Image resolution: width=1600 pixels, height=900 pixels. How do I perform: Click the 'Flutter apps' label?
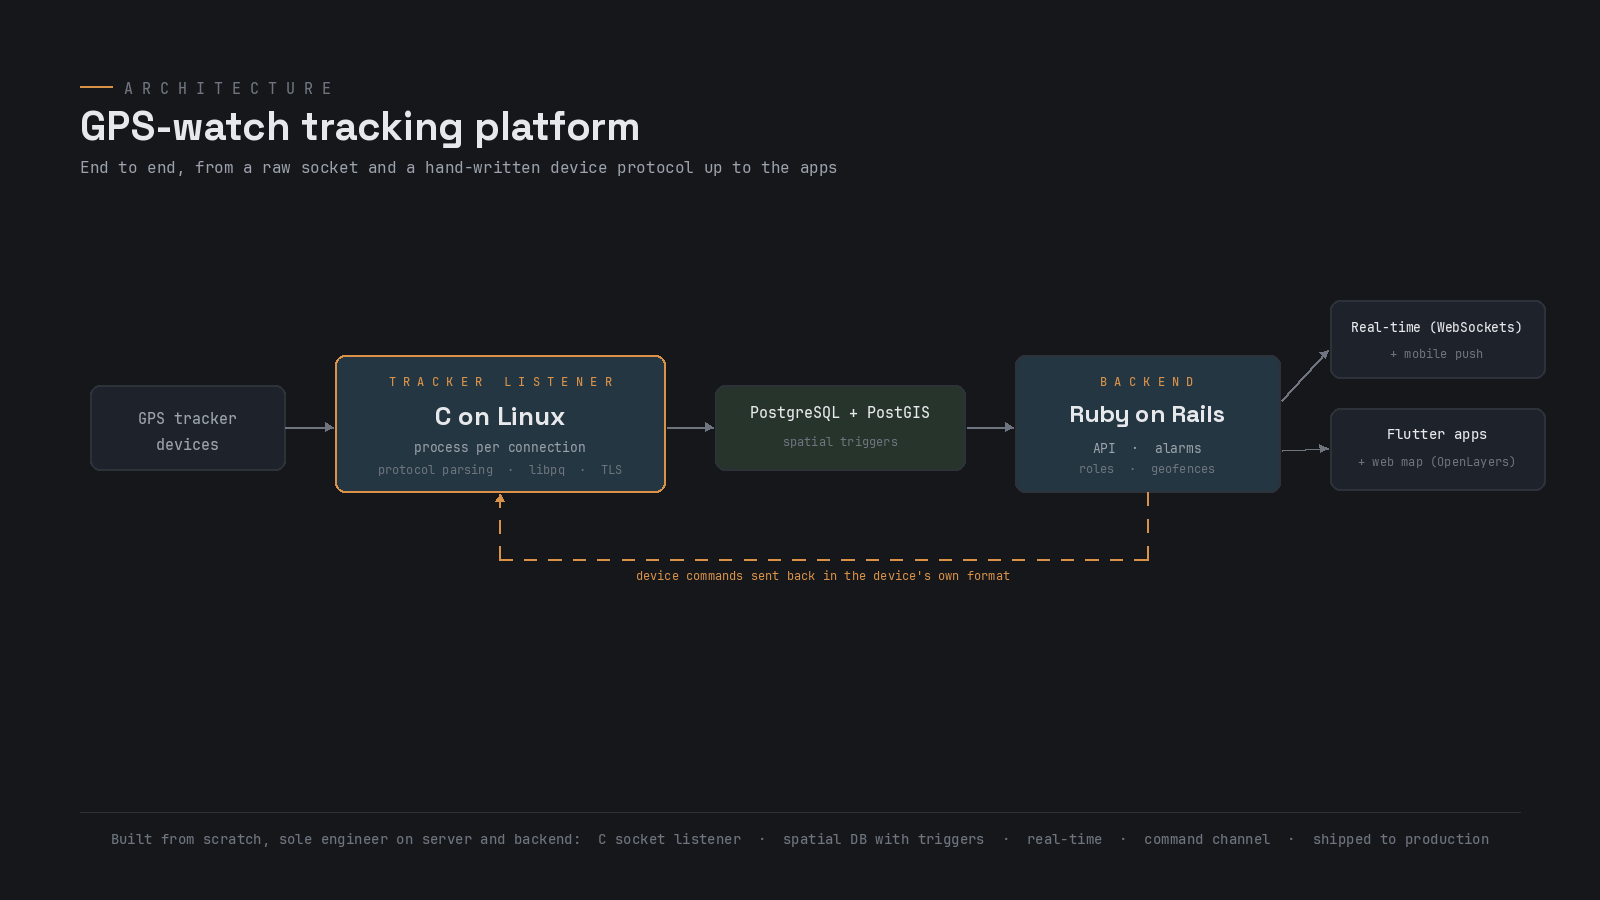1437,434
